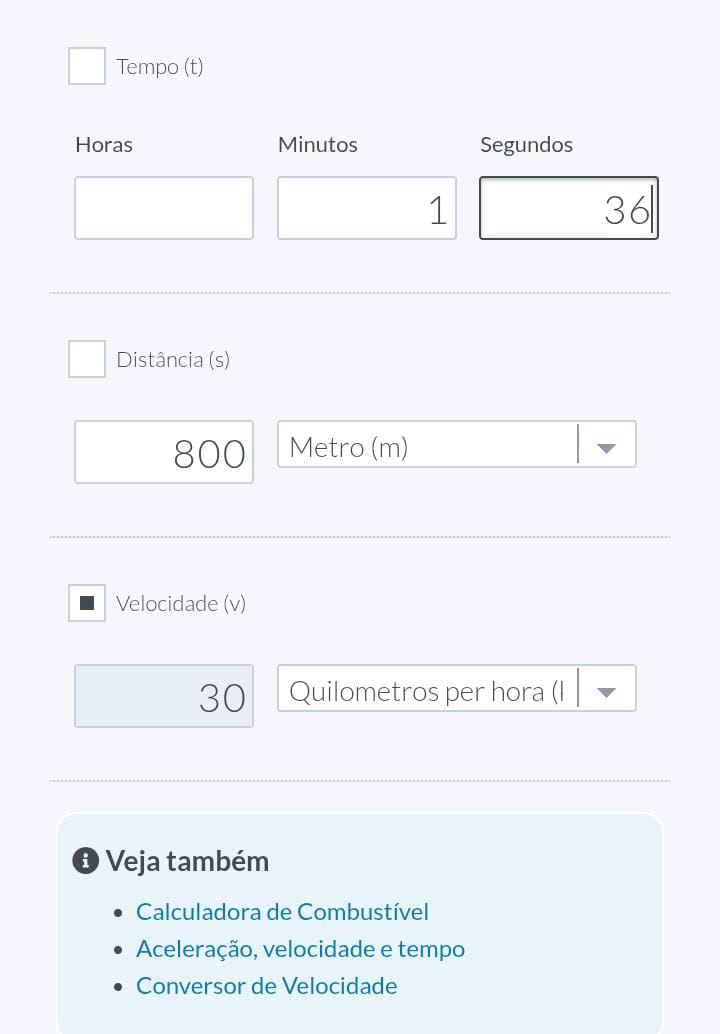Screen dimensions: 720x1034
Task: Click the velocity result field showing 30
Action: point(164,696)
